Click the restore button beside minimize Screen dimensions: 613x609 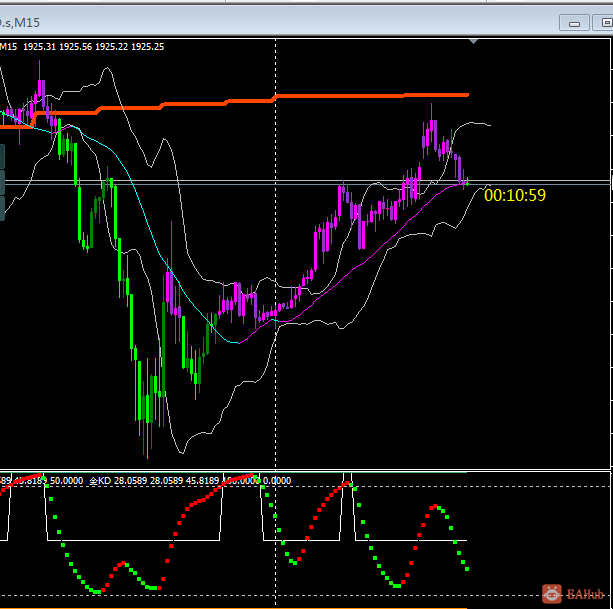pyautogui.click(x=604, y=23)
